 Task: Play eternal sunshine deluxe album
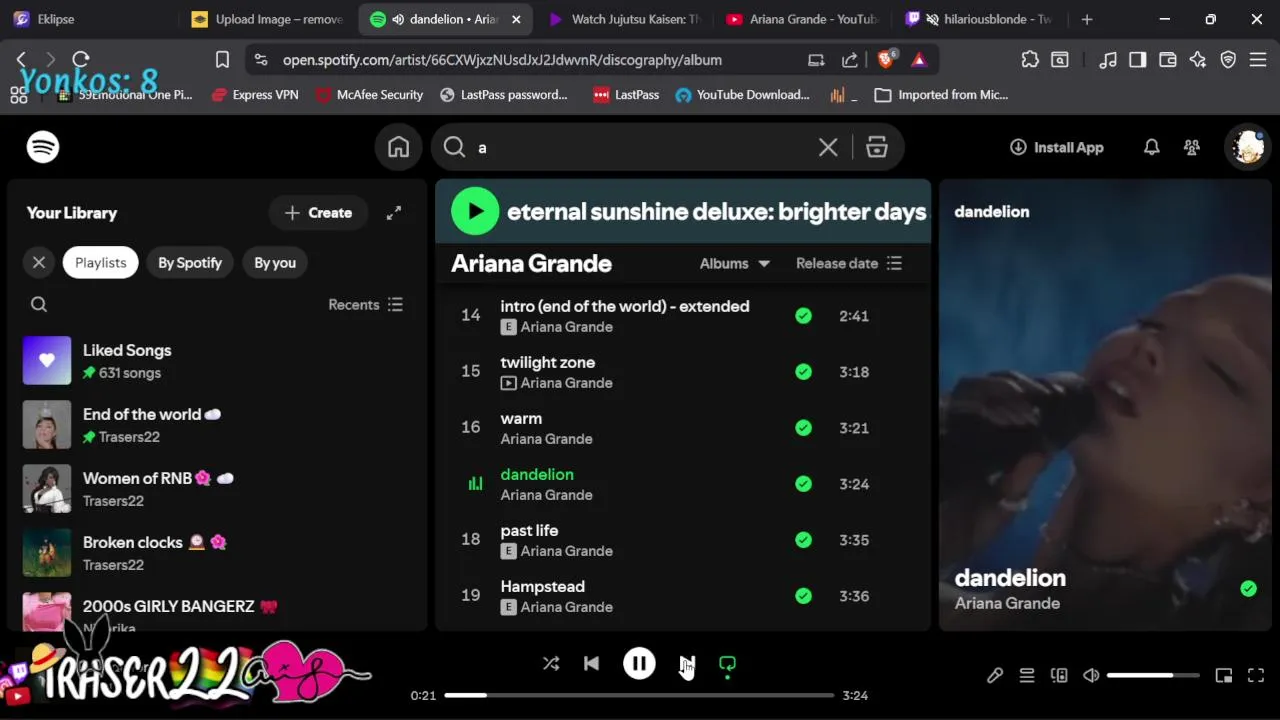[475, 211]
